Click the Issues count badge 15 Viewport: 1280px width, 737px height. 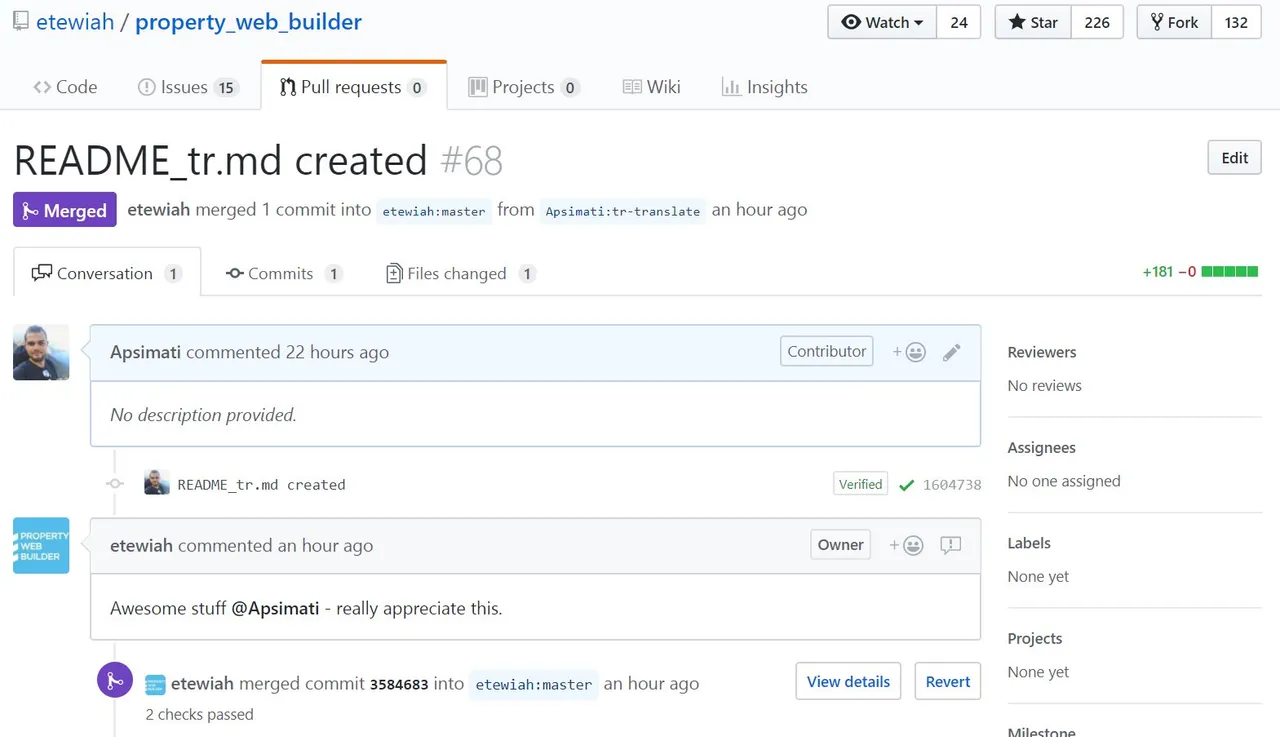point(226,88)
